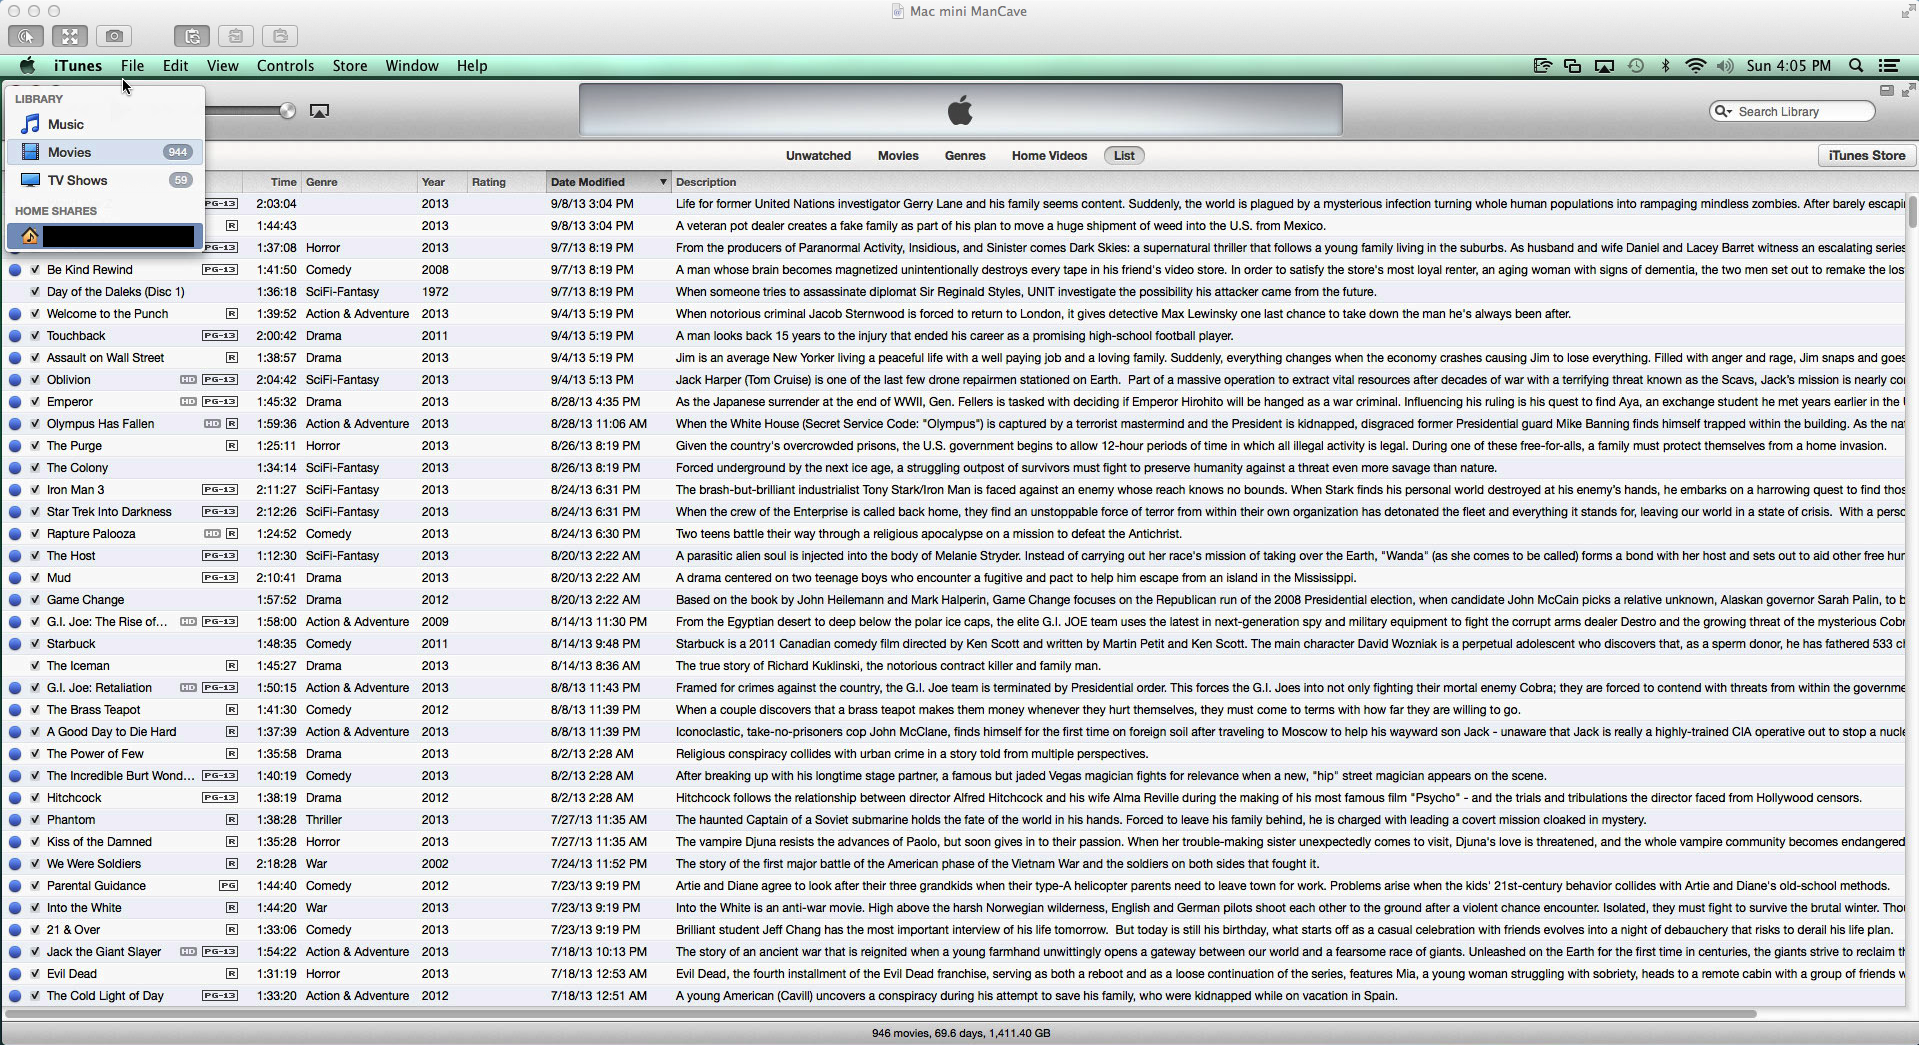The image size is (1919, 1045).
Task: Open the Store menu
Action: [x=349, y=66]
